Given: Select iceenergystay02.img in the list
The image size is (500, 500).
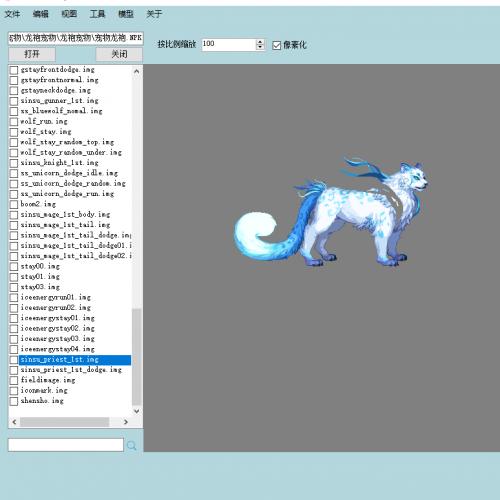Looking at the screenshot, I should [58, 328].
